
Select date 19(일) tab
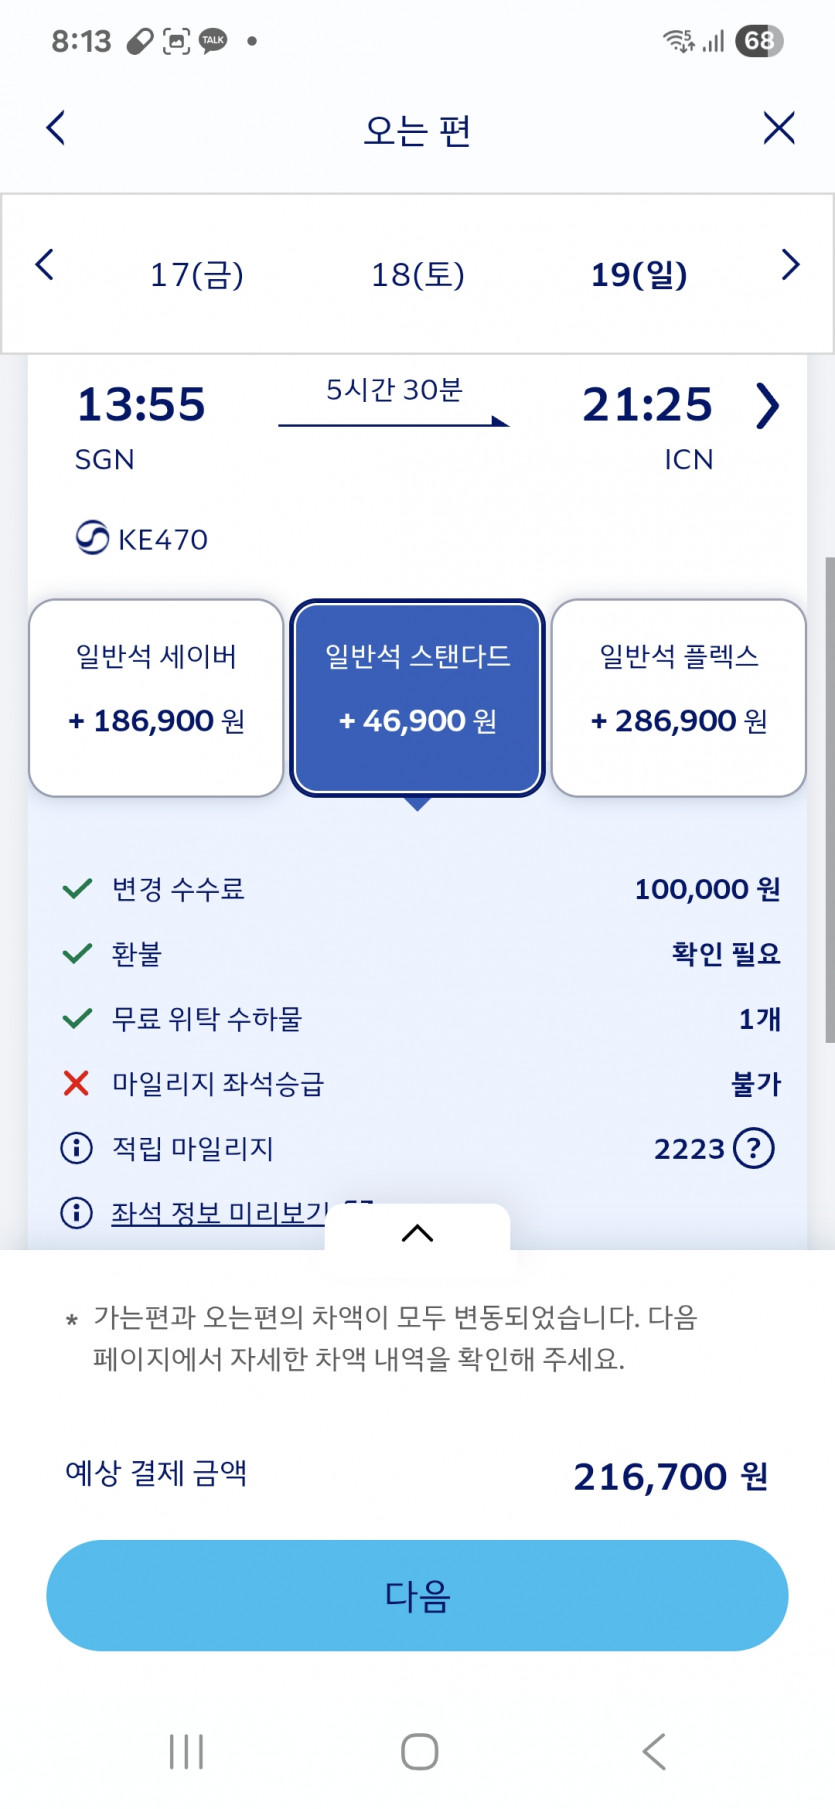(x=639, y=275)
